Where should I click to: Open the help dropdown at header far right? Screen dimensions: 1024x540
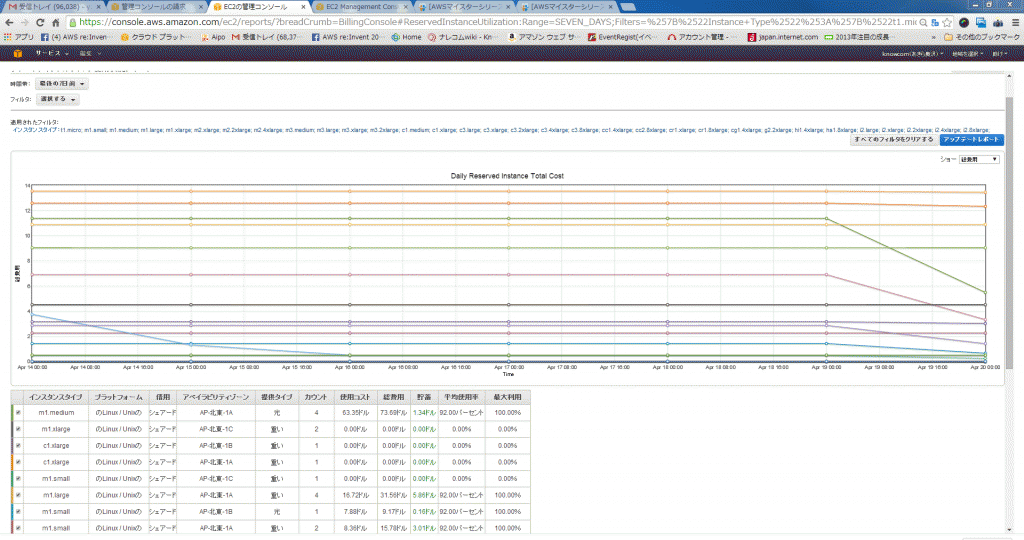[x=999, y=54]
